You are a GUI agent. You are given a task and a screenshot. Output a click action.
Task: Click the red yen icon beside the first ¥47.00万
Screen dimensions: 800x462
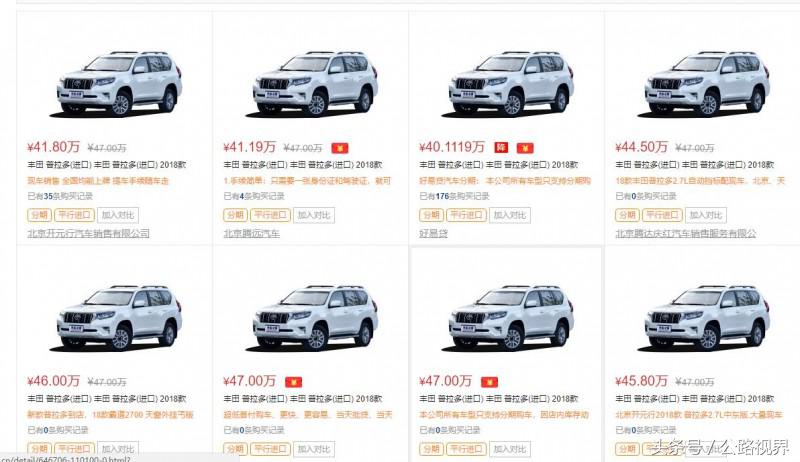tap(293, 381)
